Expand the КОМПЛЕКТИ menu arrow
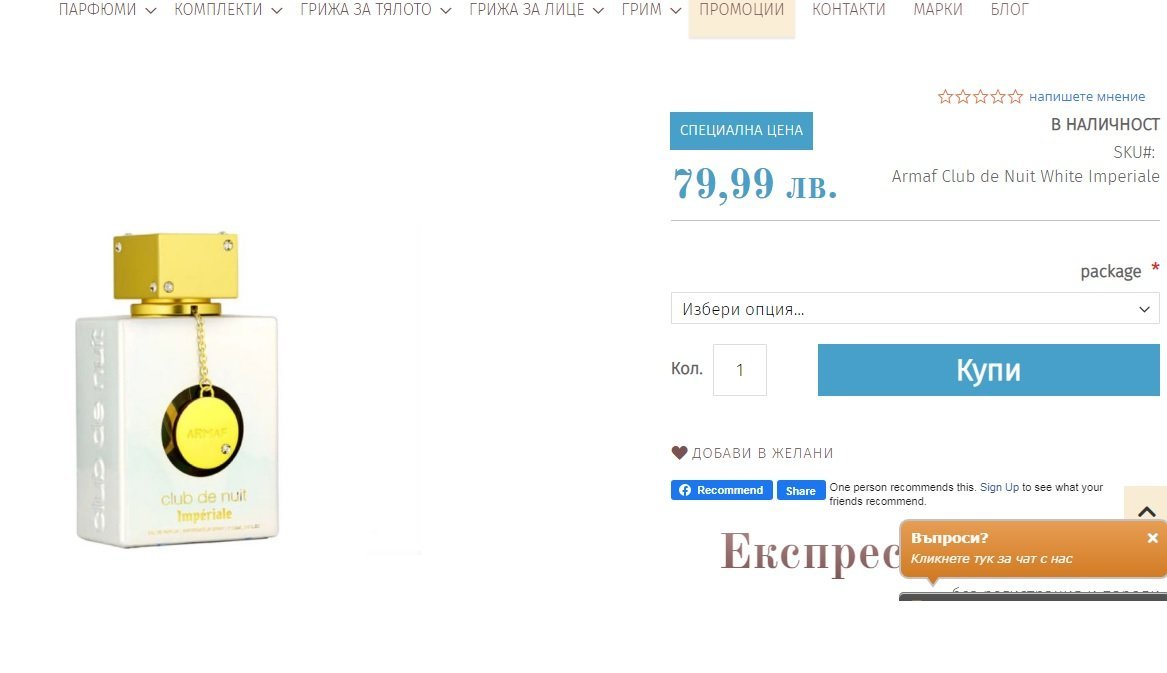The image size is (1167, 673). click(277, 10)
